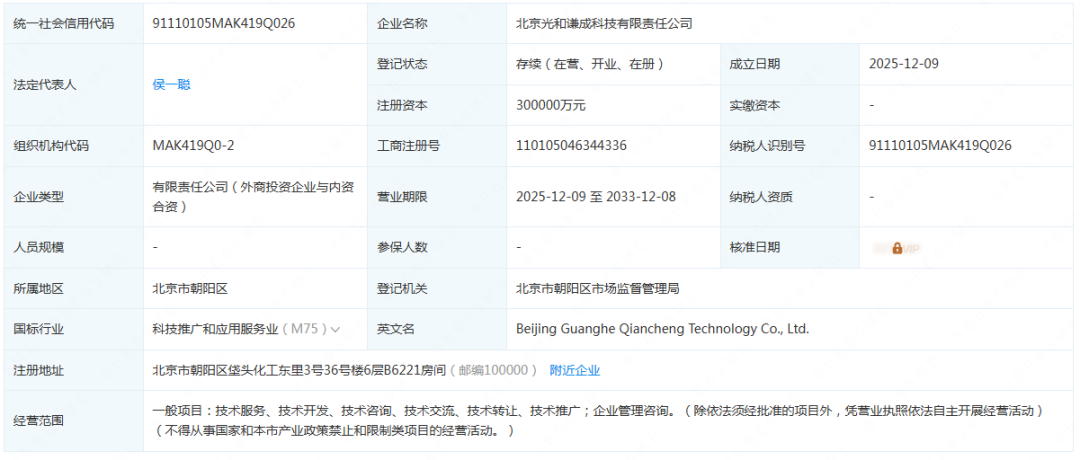Click the 工商注册号 label cell
The image size is (1080, 460).
pos(437,146)
